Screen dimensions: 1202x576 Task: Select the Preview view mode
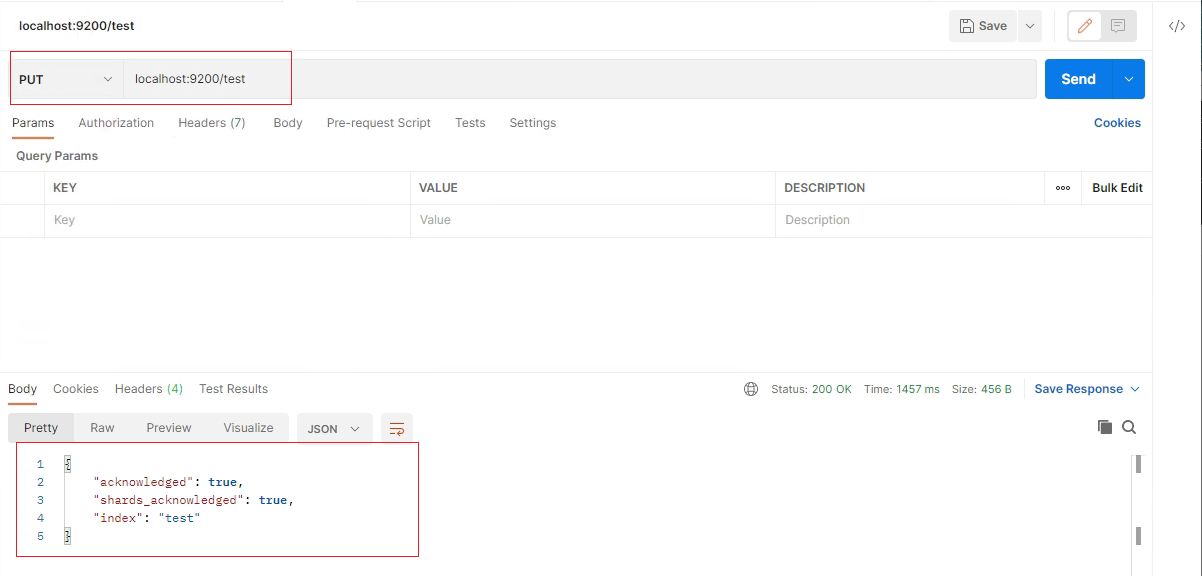(x=169, y=428)
